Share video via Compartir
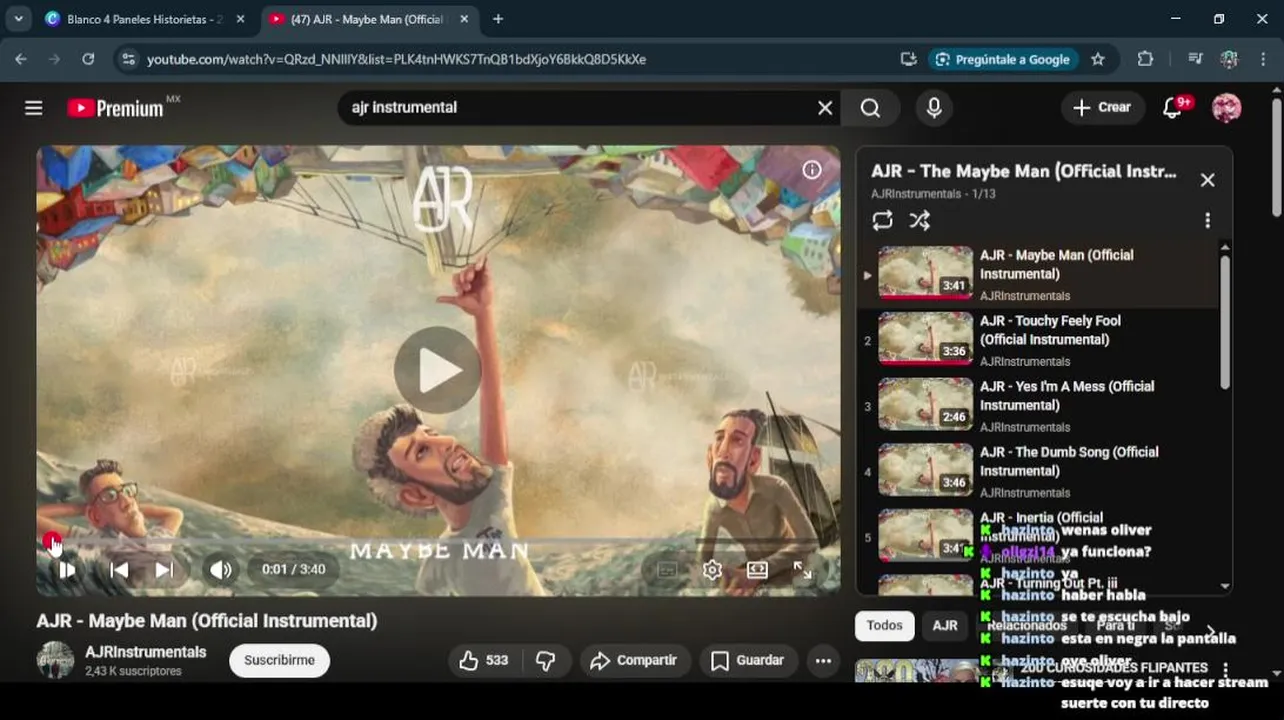The width and height of the screenshot is (1284, 720). (x=633, y=661)
